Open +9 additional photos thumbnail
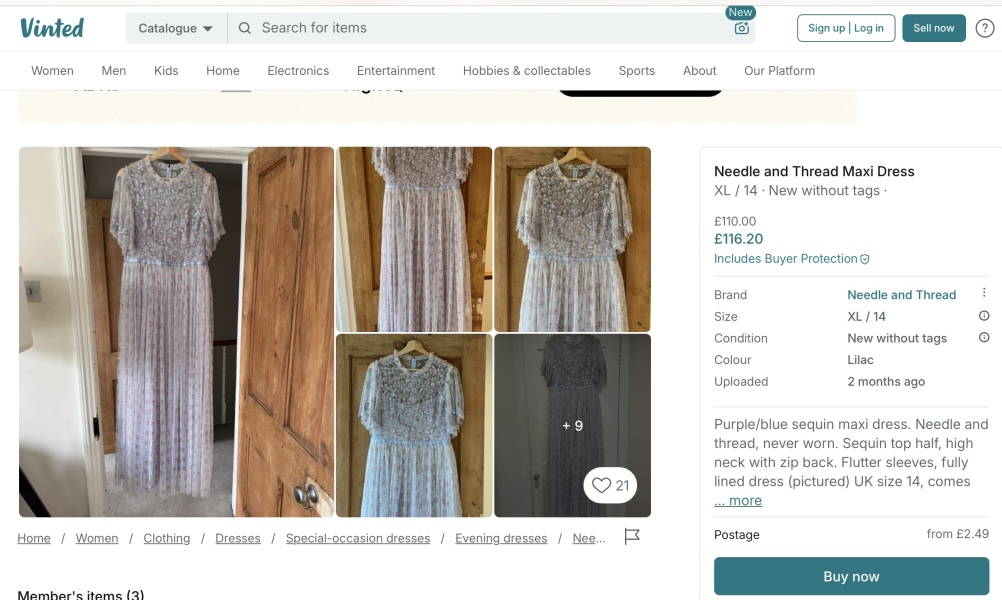Image resolution: width=1002 pixels, height=600 pixels. click(x=572, y=425)
